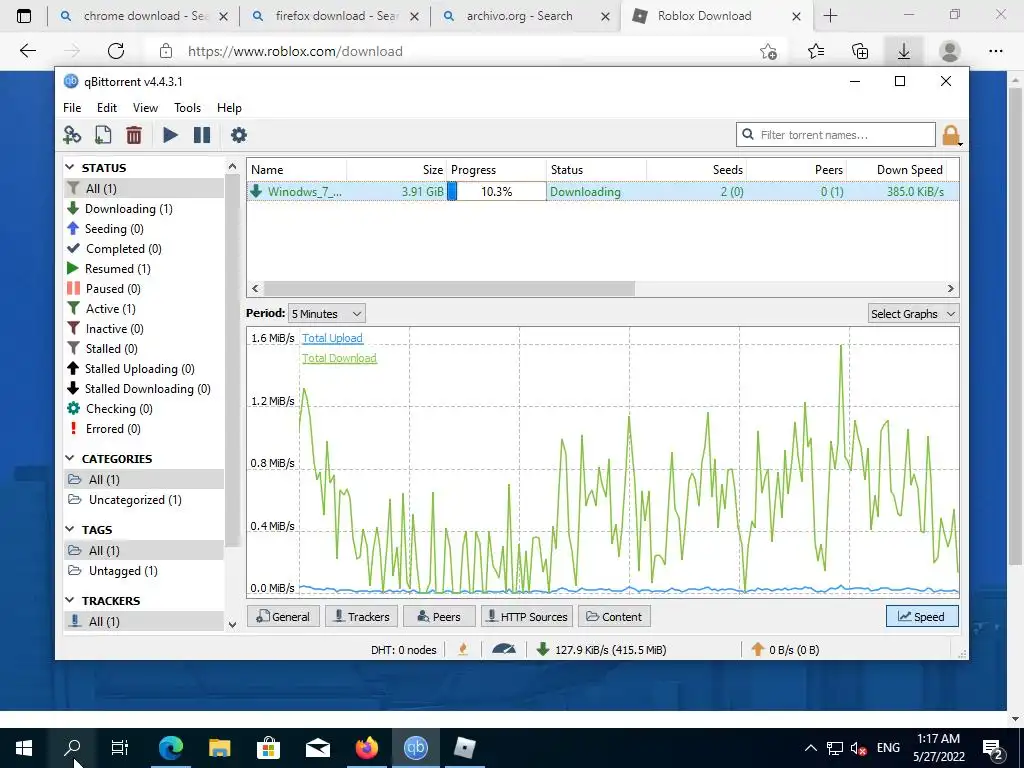
Task: Resume torrents with the blue play icon
Action: [x=170, y=135]
